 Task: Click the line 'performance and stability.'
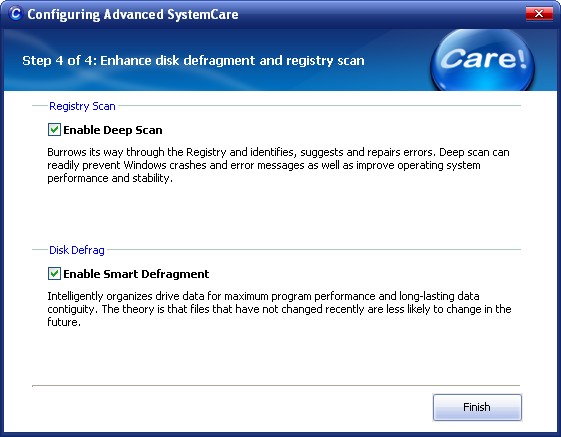[110, 178]
